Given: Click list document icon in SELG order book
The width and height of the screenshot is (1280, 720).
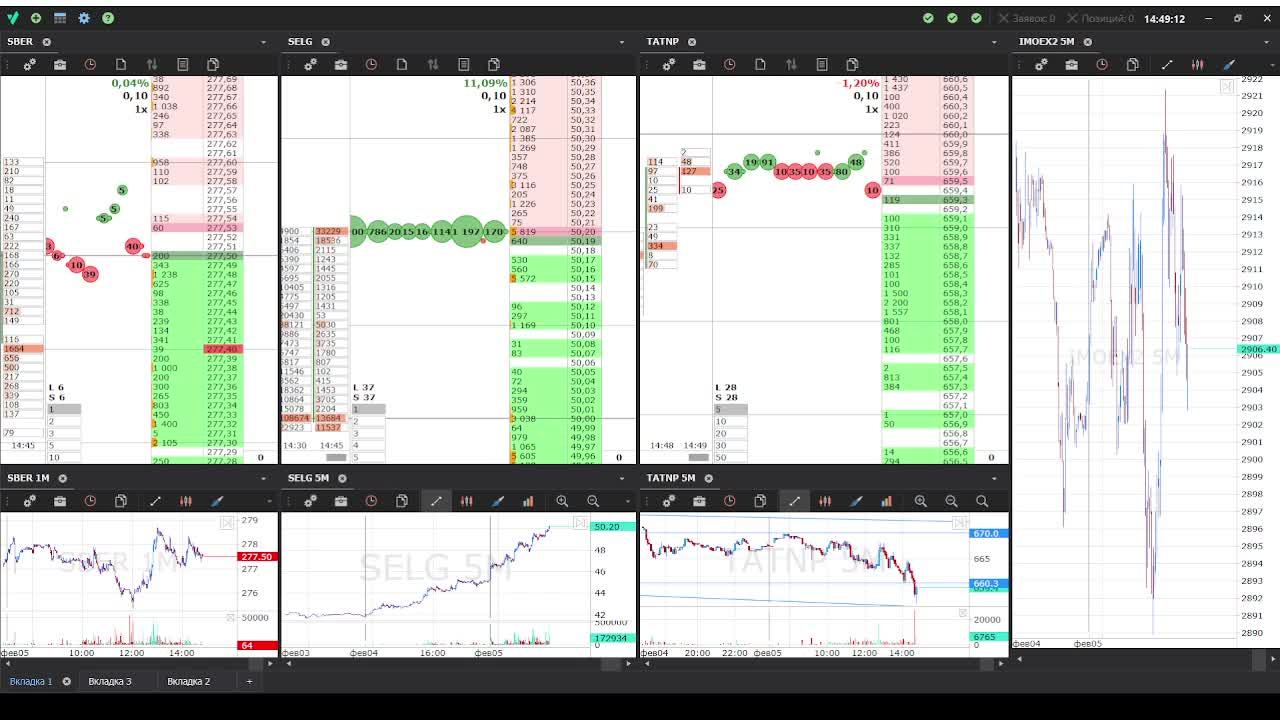Looking at the screenshot, I should tap(464, 64).
